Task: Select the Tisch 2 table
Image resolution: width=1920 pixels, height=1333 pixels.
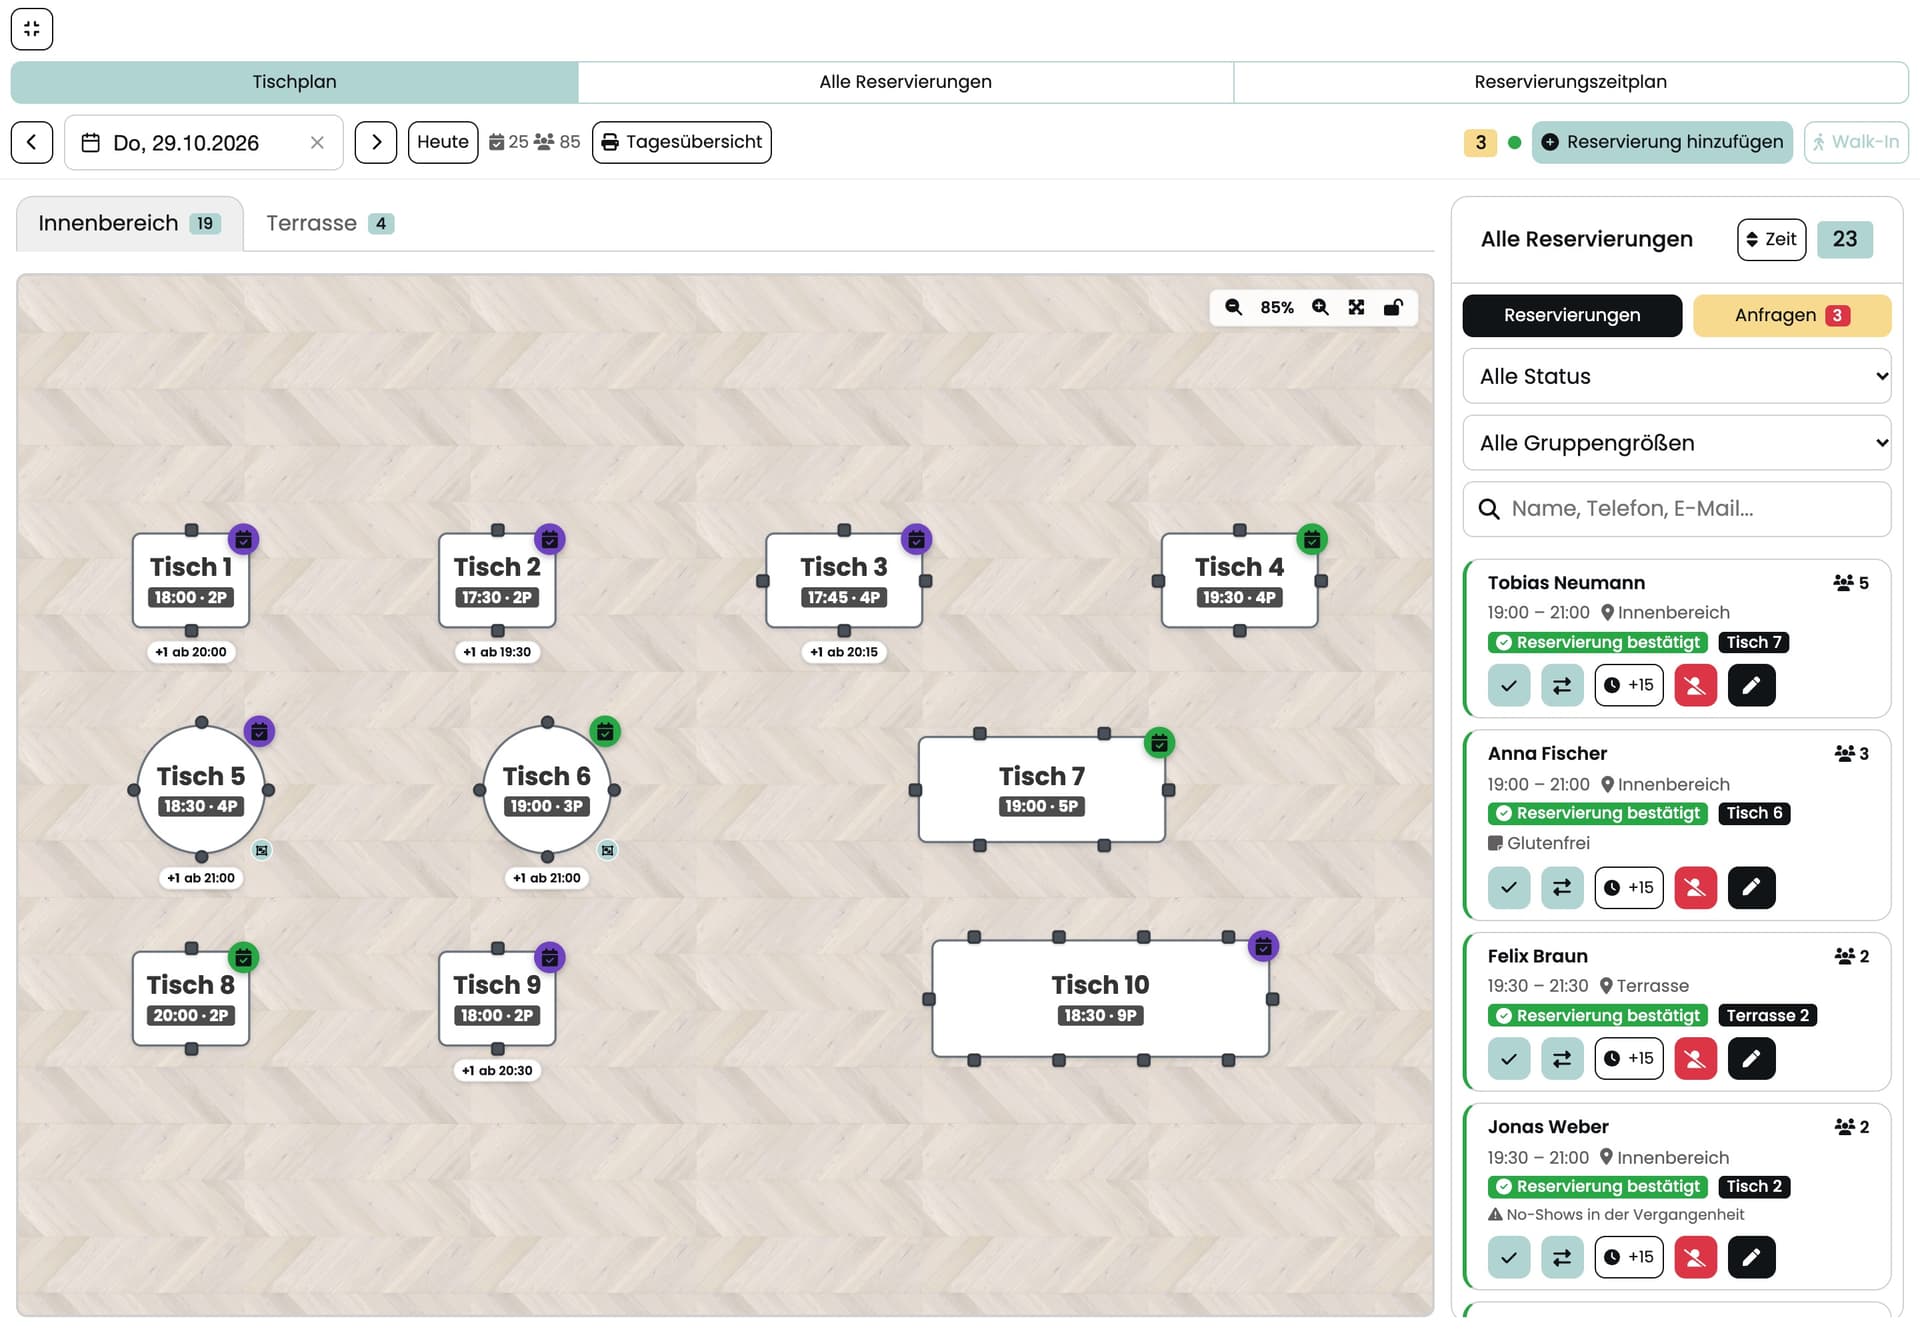Action: pos(497,581)
